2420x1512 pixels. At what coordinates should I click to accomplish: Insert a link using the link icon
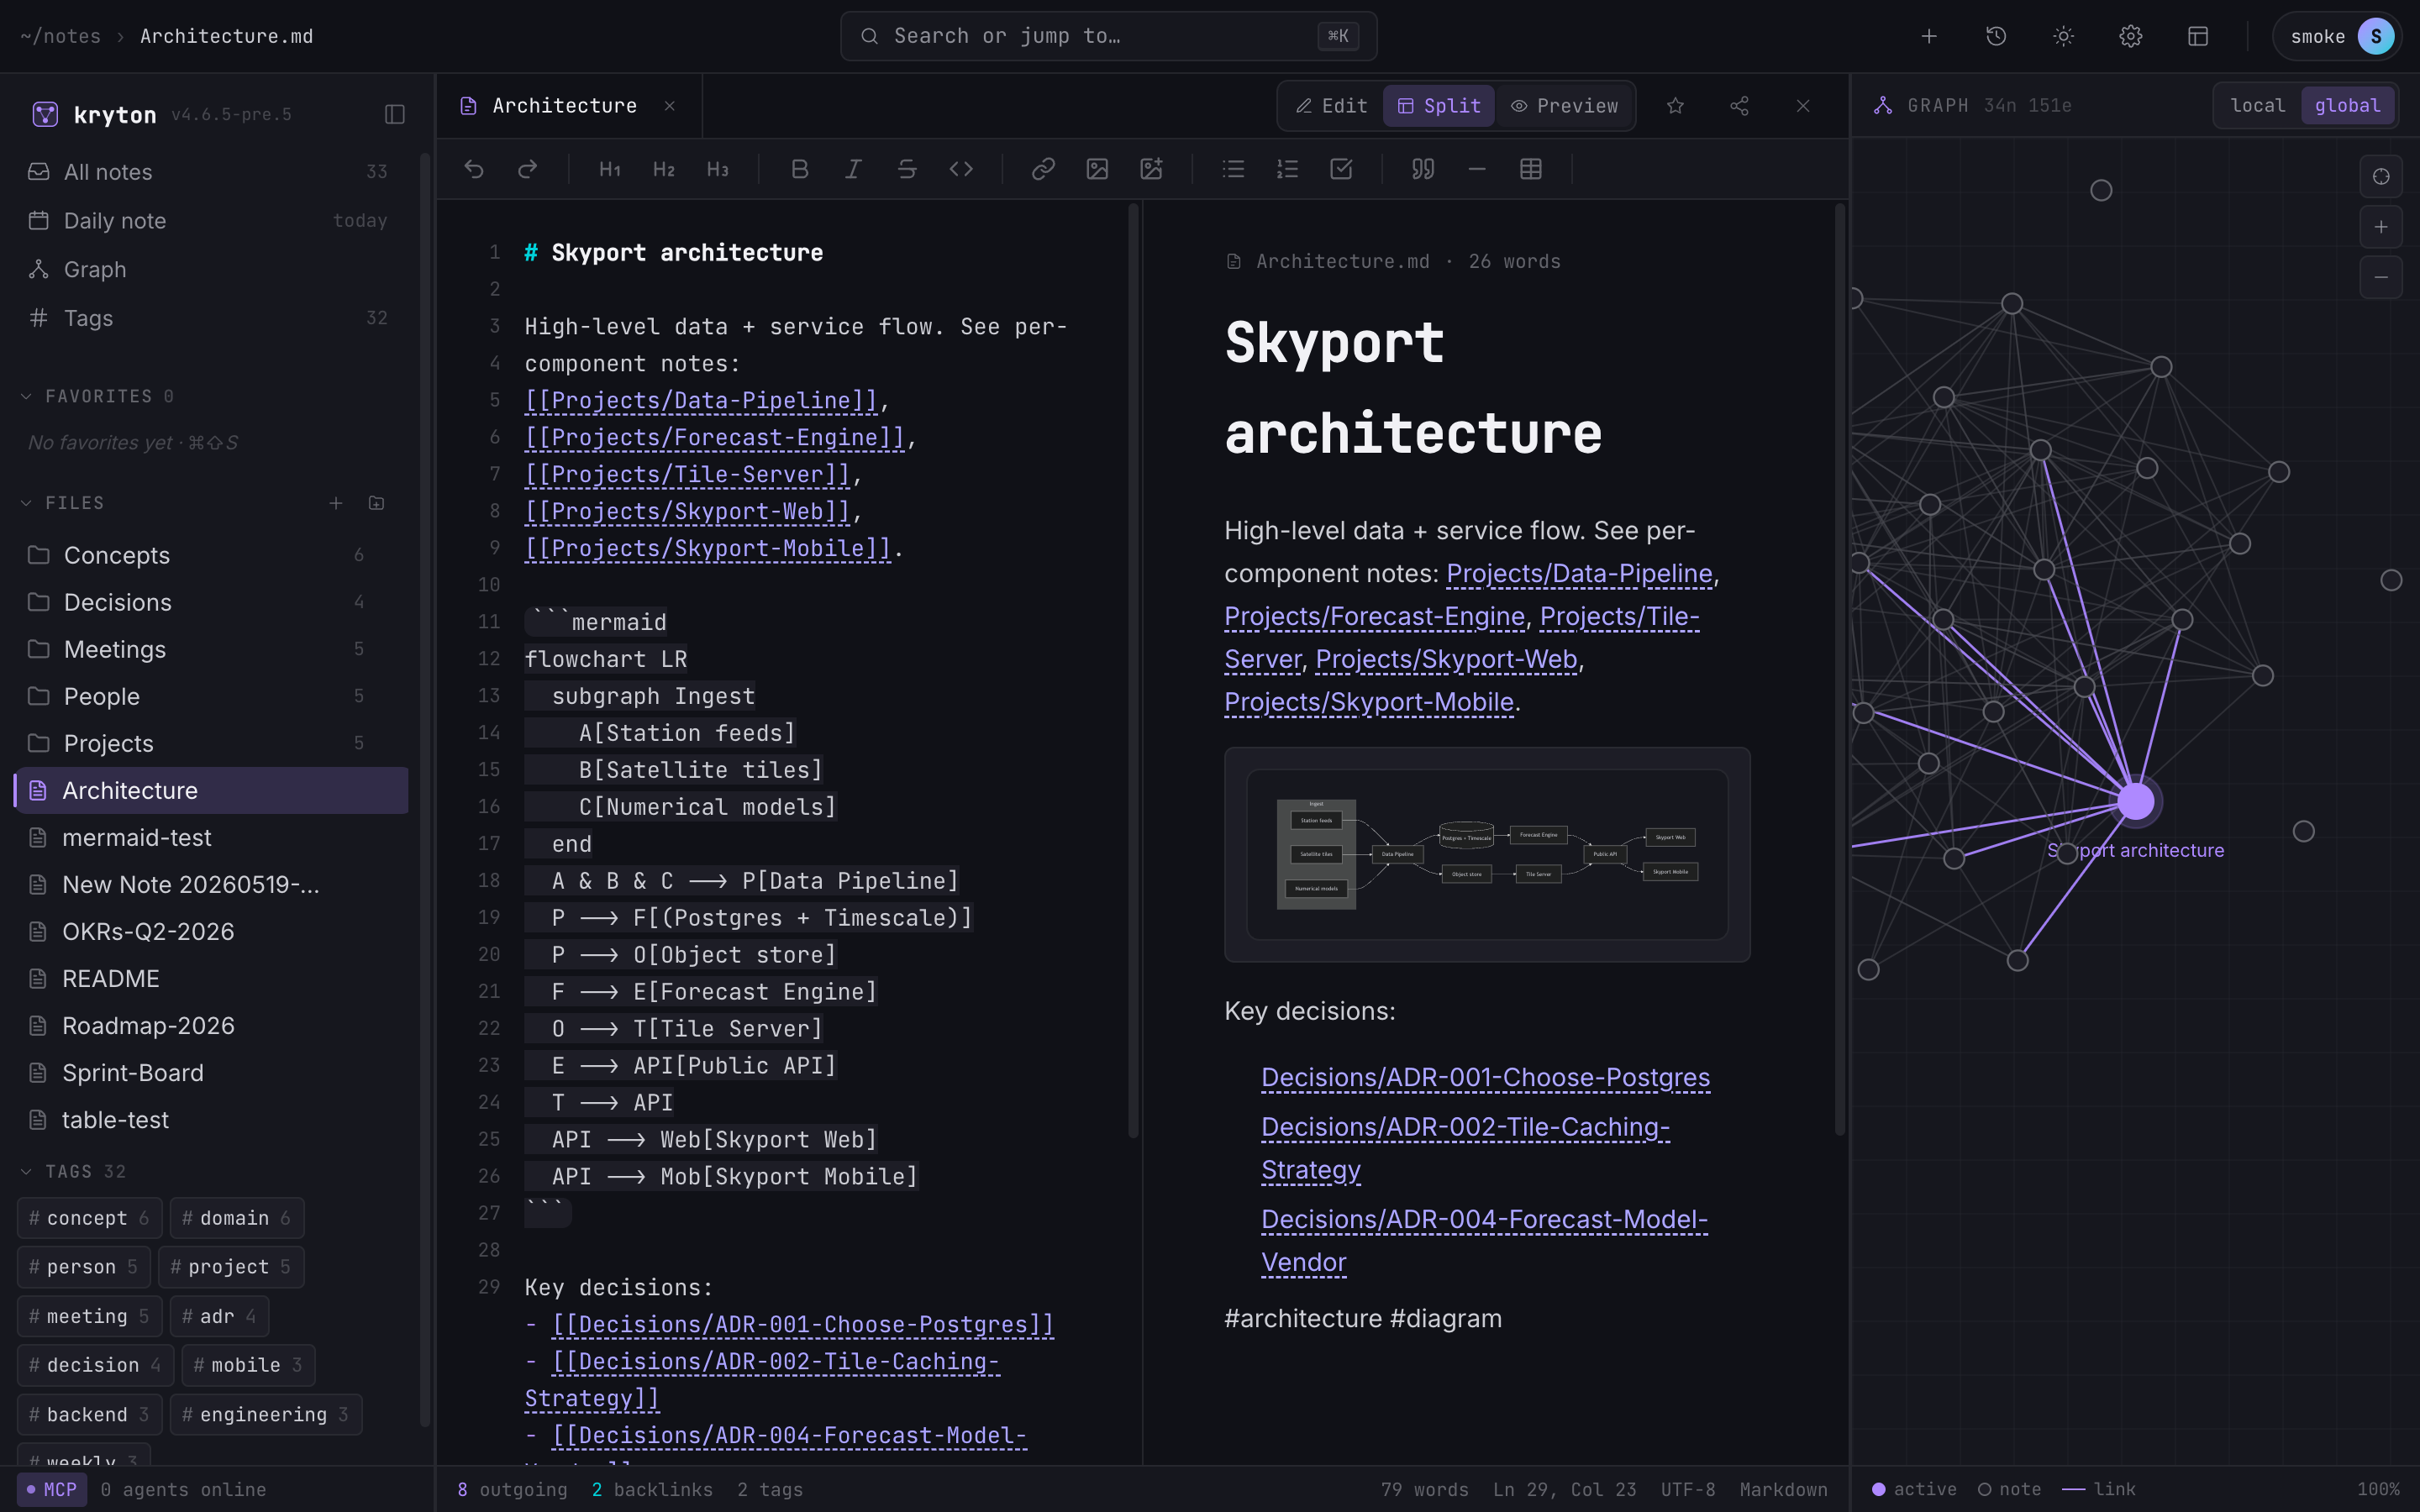[1043, 169]
